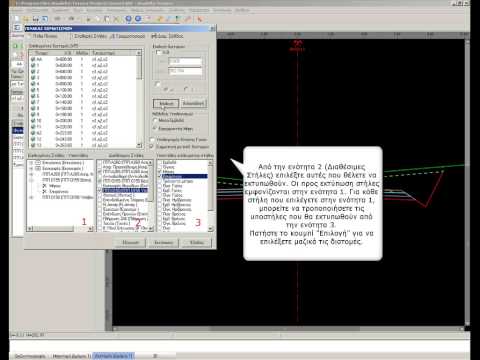This screenshot has width=480, height=360.
Task: Select the first radio button under Επιλογή
Action: [x=155, y=120]
